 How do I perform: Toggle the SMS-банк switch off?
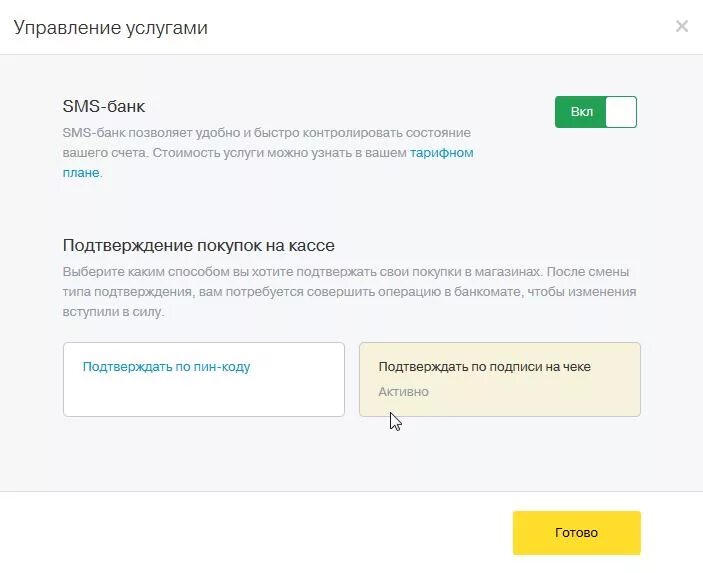[595, 112]
